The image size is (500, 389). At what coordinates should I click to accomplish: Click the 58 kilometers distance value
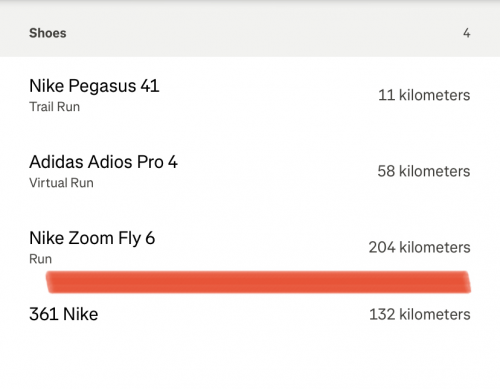coord(424,171)
